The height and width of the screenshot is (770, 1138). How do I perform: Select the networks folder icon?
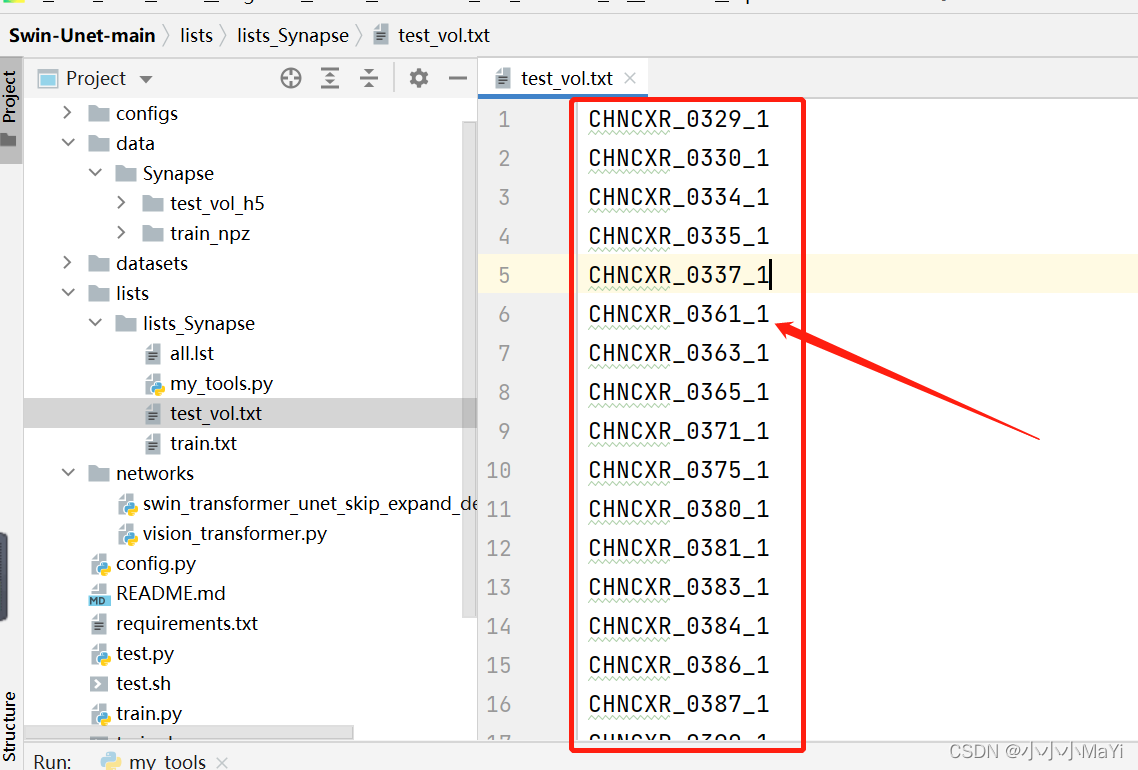pos(99,473)
